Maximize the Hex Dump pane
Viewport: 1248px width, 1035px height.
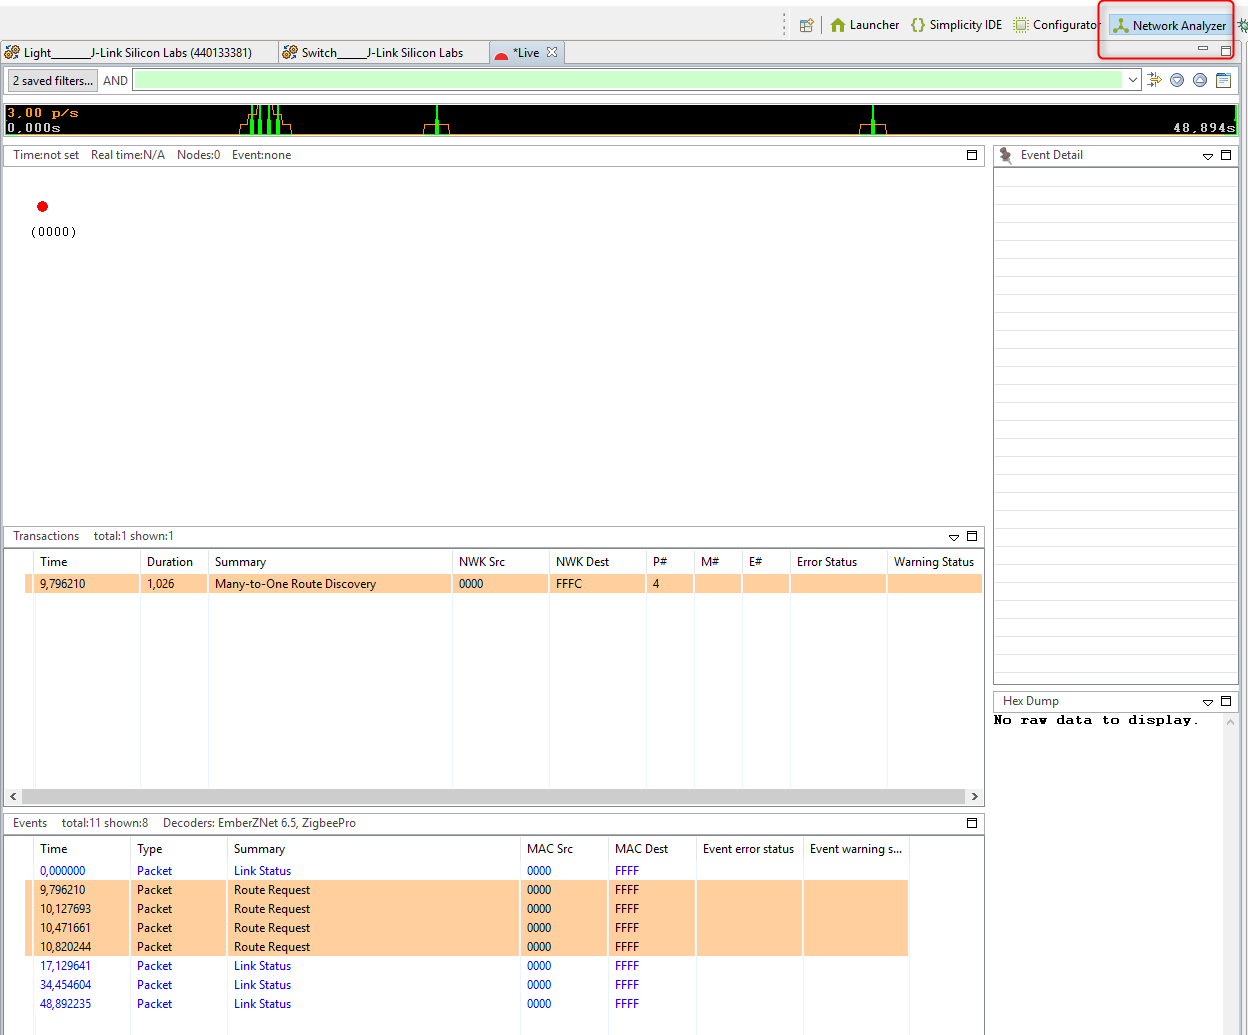coord(1226,701)
